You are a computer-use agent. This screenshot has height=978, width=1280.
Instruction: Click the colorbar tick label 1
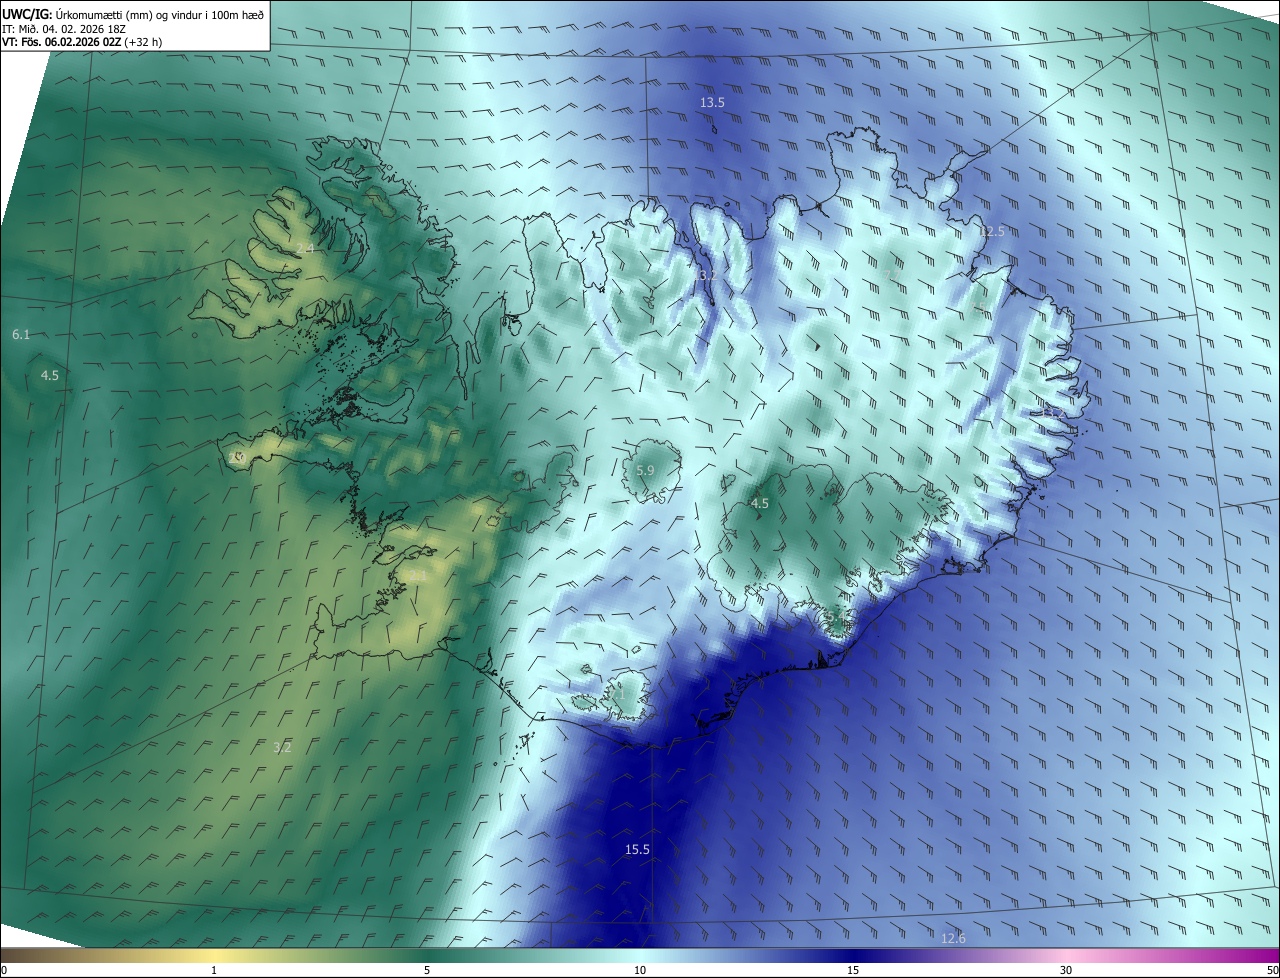click(x=214, y=970)
